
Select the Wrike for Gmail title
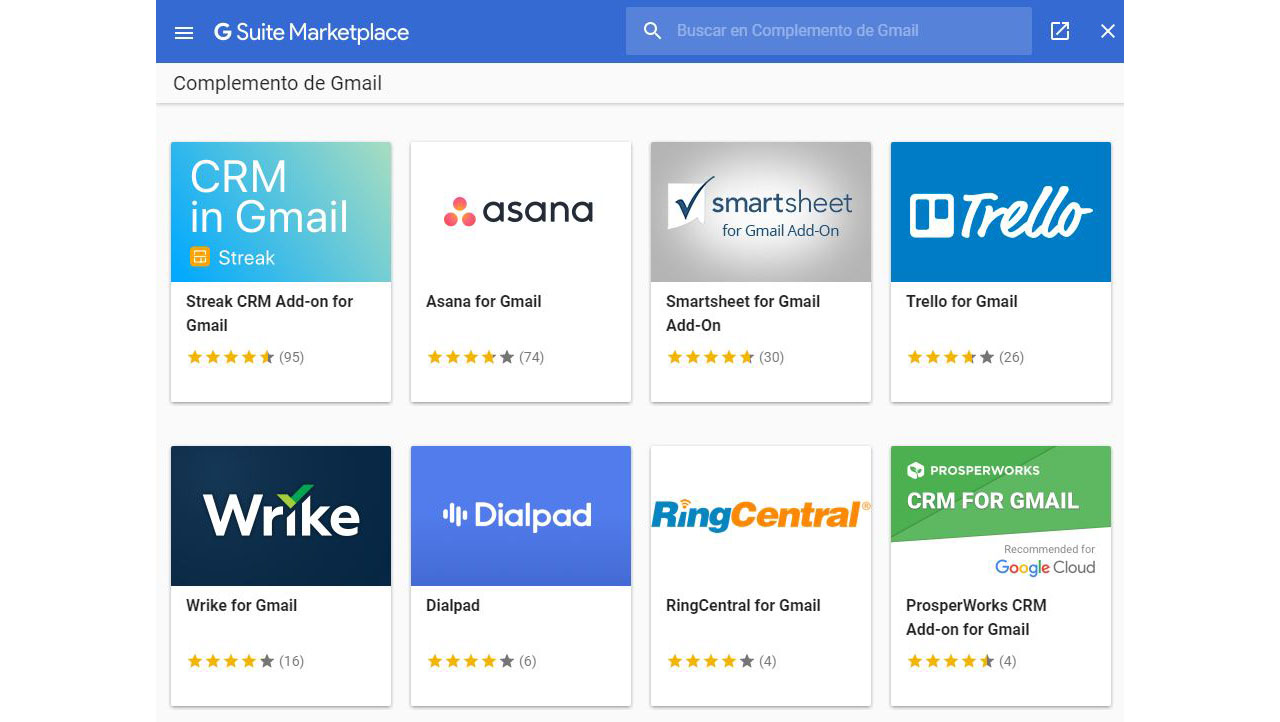click(242, 605)
